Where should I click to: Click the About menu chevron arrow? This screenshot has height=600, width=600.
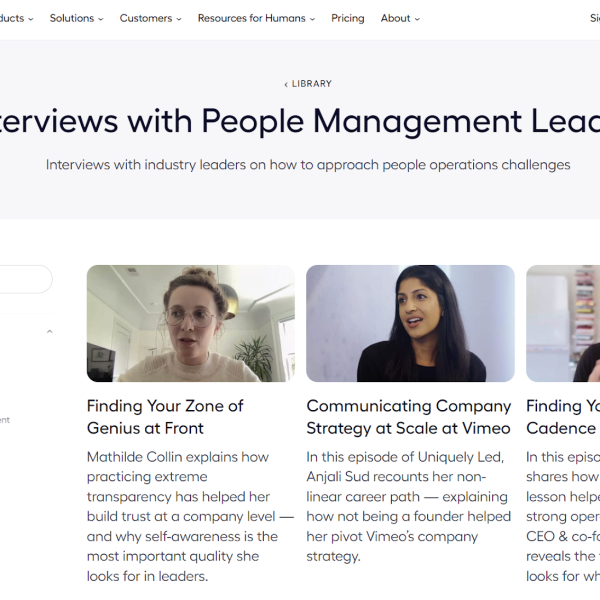pos(417,19)
